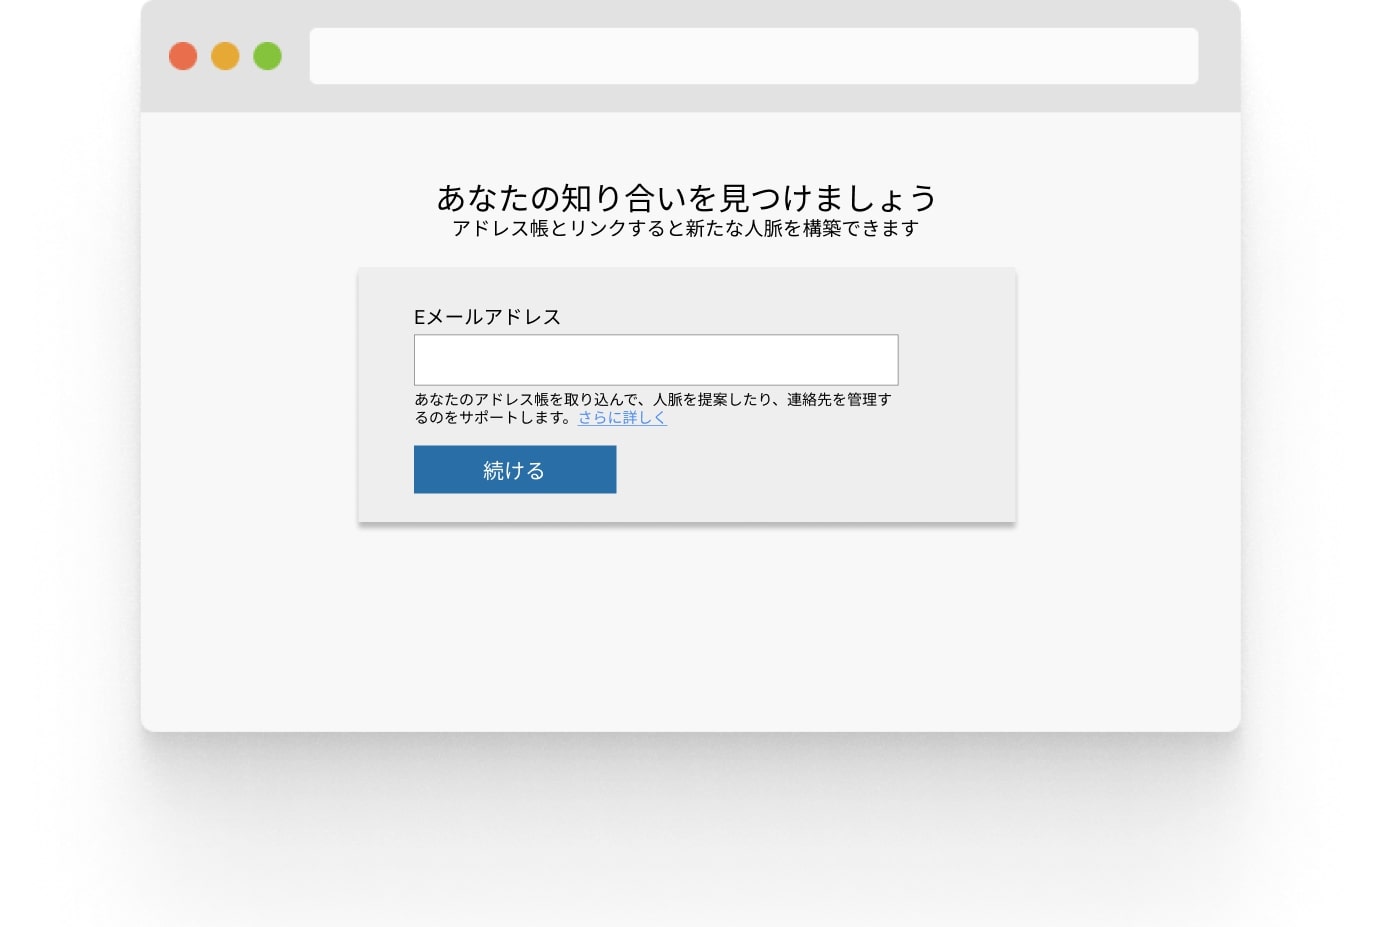The height and width of the screenshot is (927, 1382).
Task: Open the さらに詳しく link
Action: (621, 418)
